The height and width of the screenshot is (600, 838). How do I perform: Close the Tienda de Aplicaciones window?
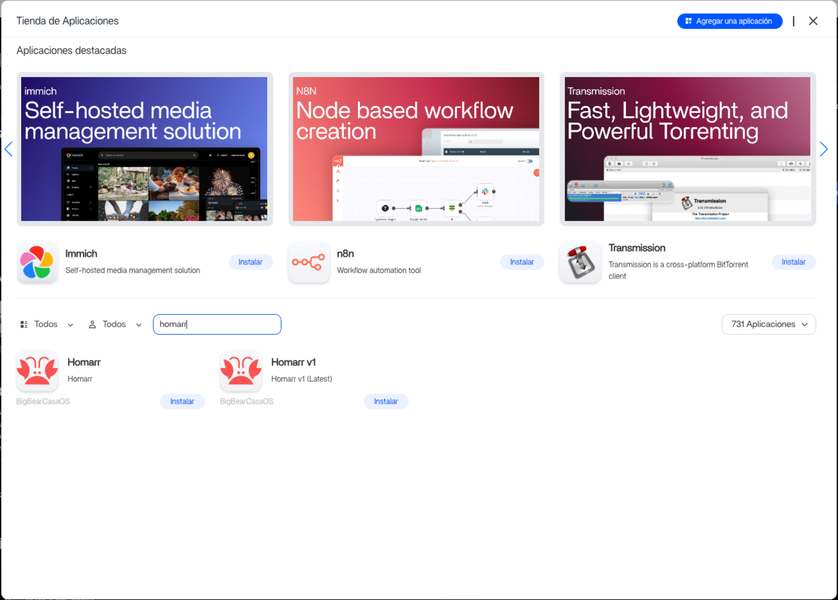tap(813, 21)
